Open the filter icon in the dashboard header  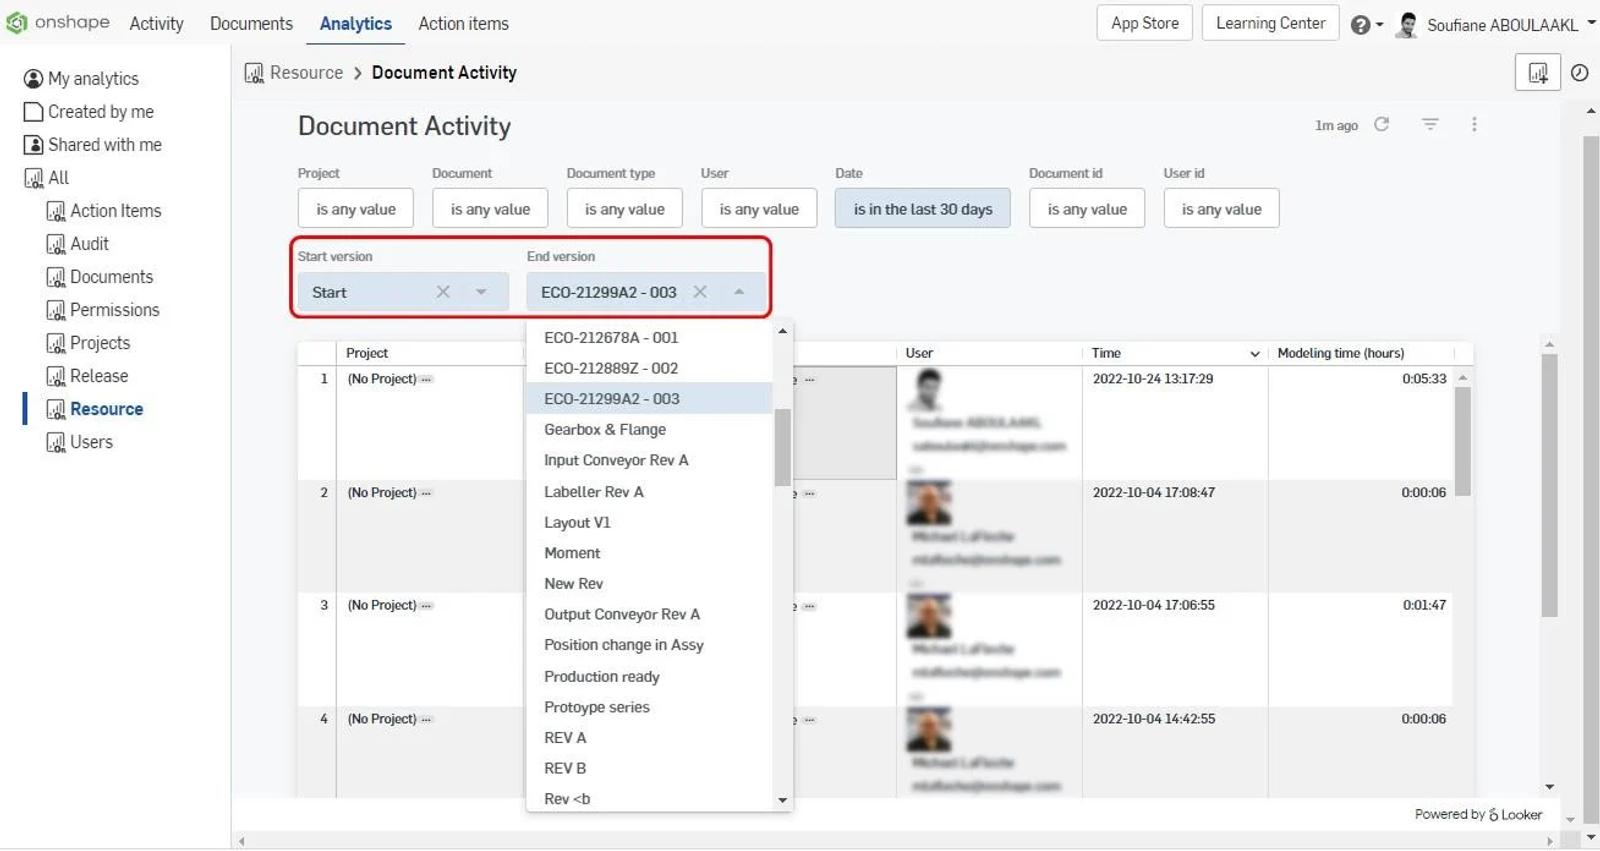pyautogui.click(x=1430, y=124)
